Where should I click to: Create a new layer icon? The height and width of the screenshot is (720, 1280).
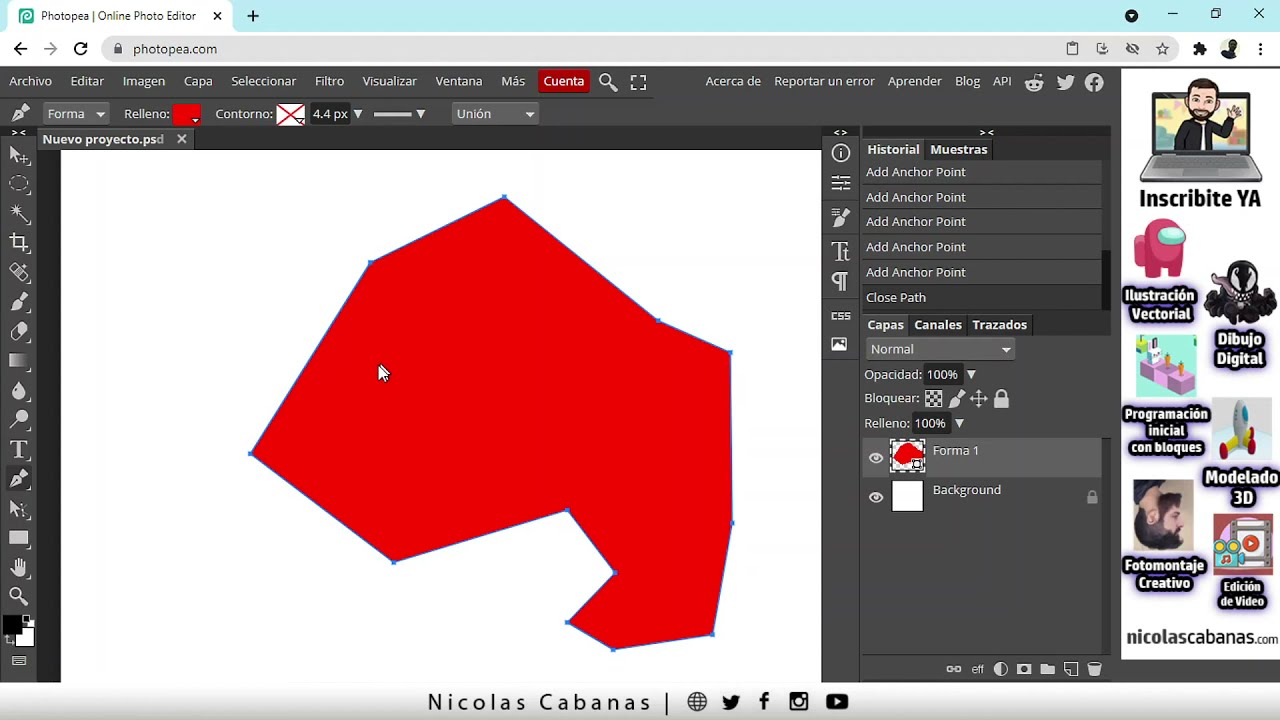click(1071, 669)
